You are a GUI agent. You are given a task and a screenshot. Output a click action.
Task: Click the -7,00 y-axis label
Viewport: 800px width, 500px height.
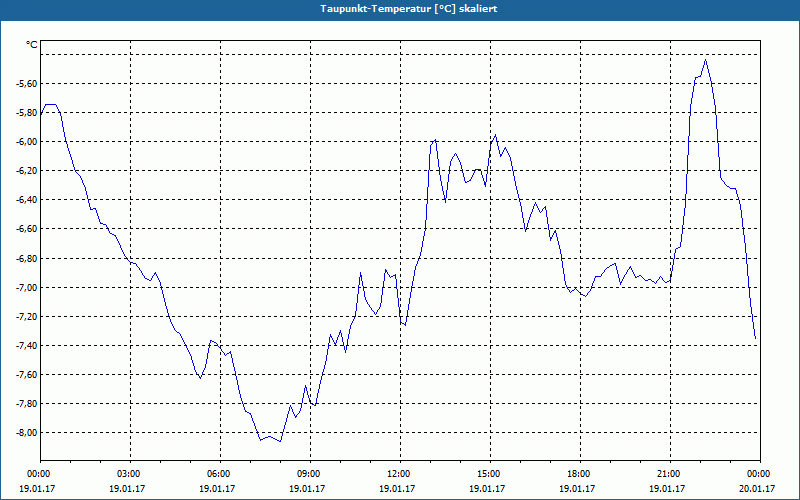[28, 287]
